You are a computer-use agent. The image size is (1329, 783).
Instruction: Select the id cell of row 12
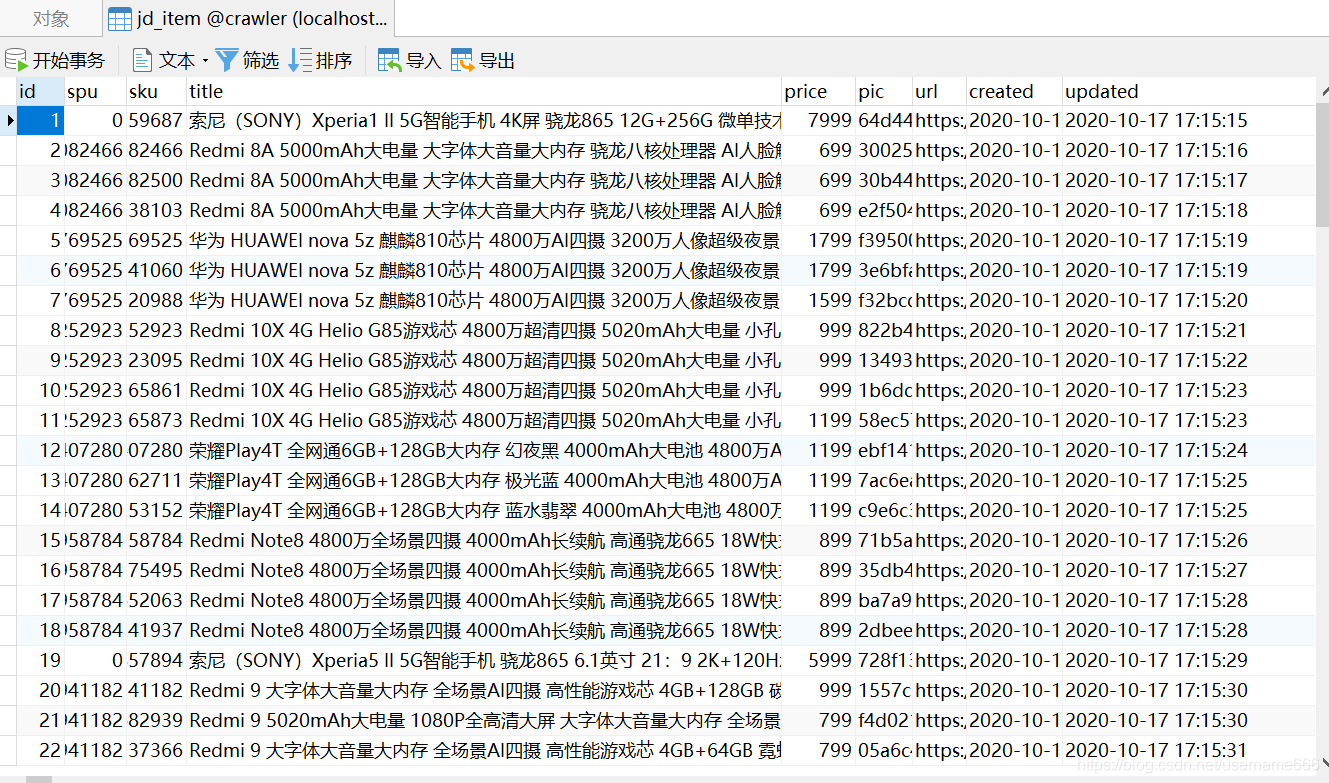click(41, 451)
